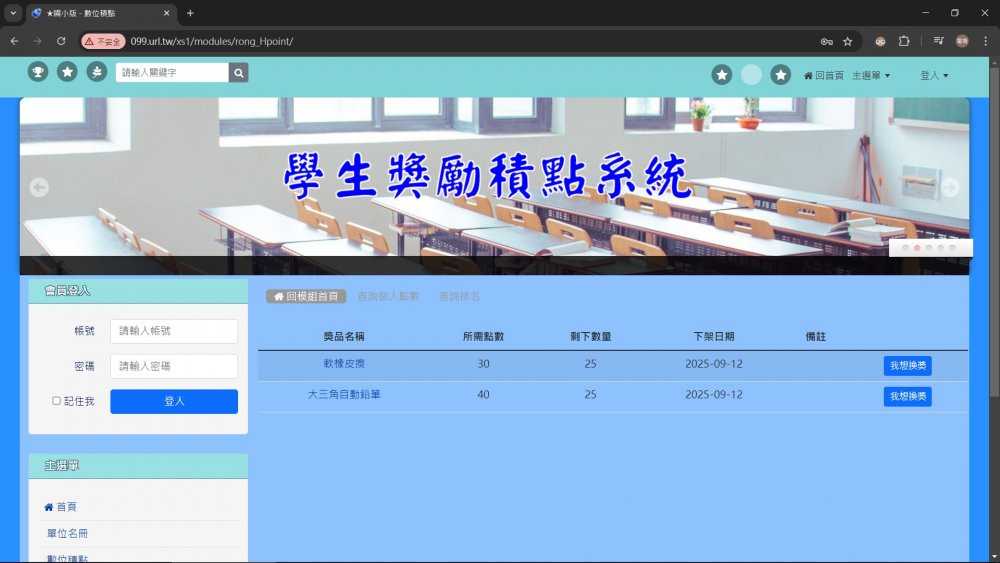The width and height of the screenshot is (1000, 563).
Task: Expand the 主選單 dropdown in the navbar
Action: pyautogui.click(x=870, y=75)
